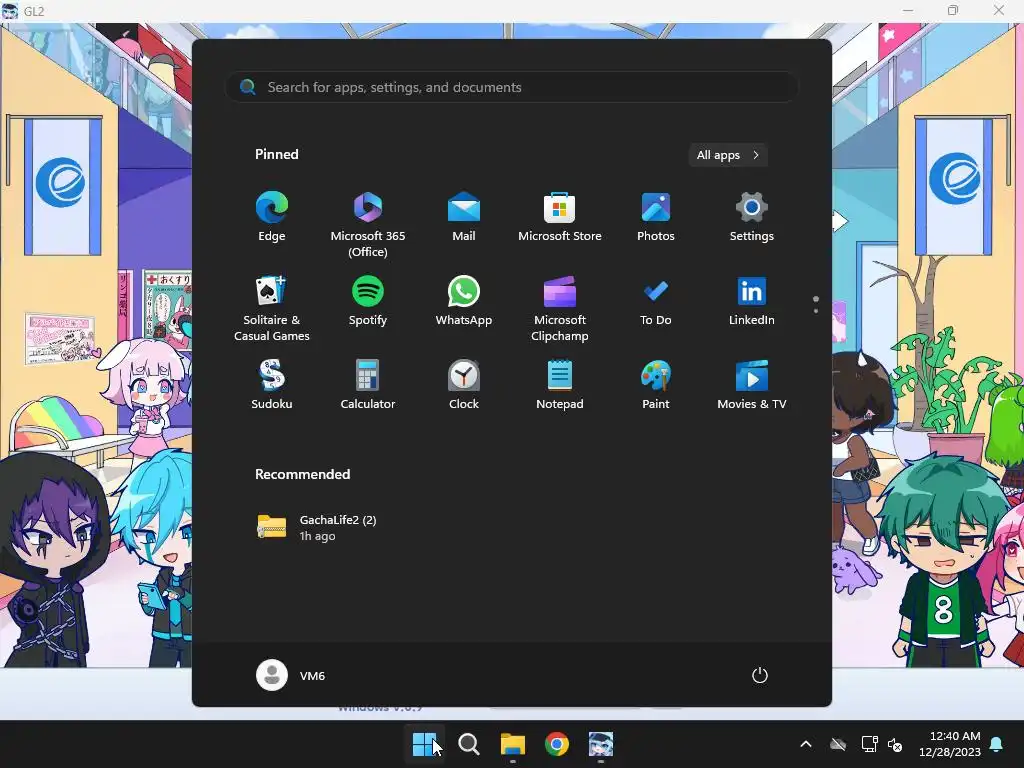Launch Google Chrome from the taskbar
The height and width of the screenshot is (768, 1024).
556,744
